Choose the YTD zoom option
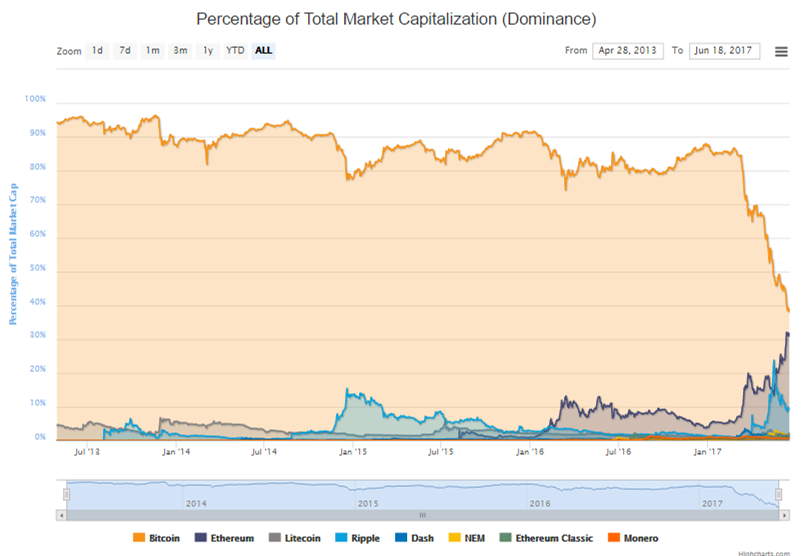Viewport: 807px width, 556px height. pyautogui.click(x=235, y=50)
